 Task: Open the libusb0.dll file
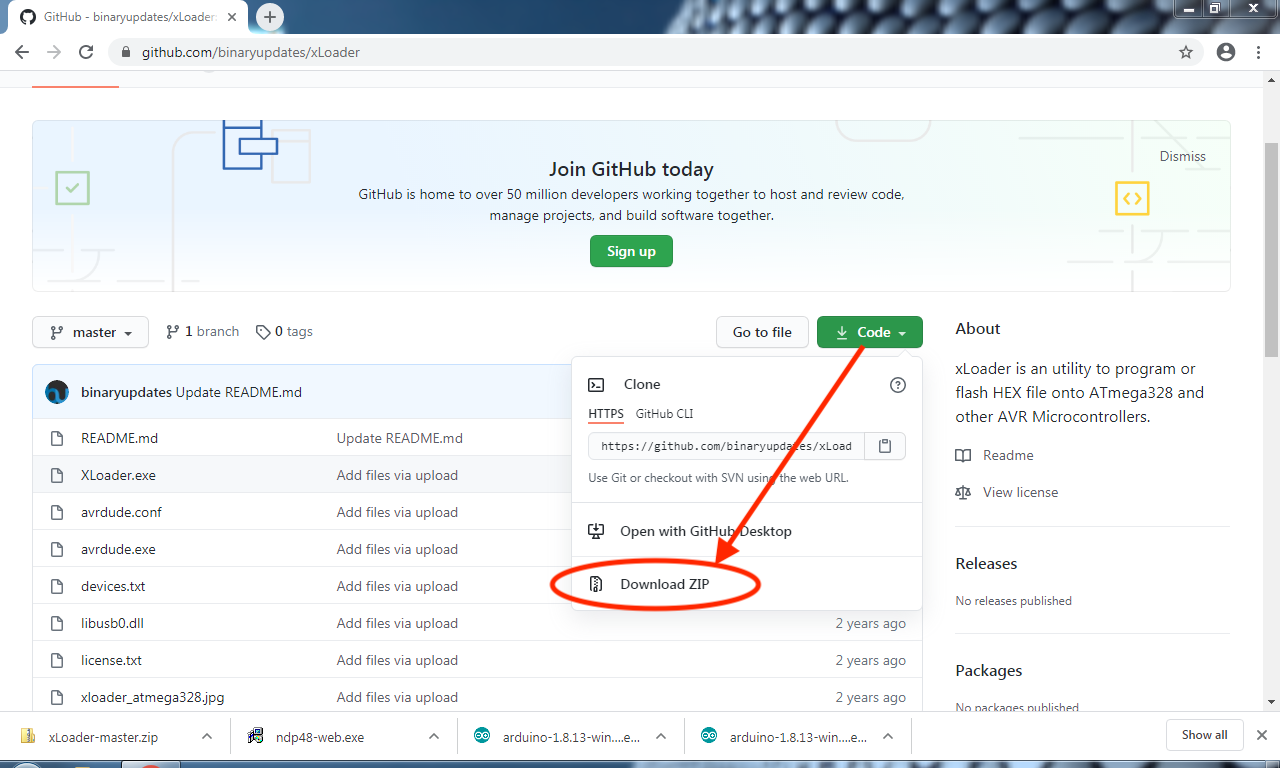click(x=112, y=623)
